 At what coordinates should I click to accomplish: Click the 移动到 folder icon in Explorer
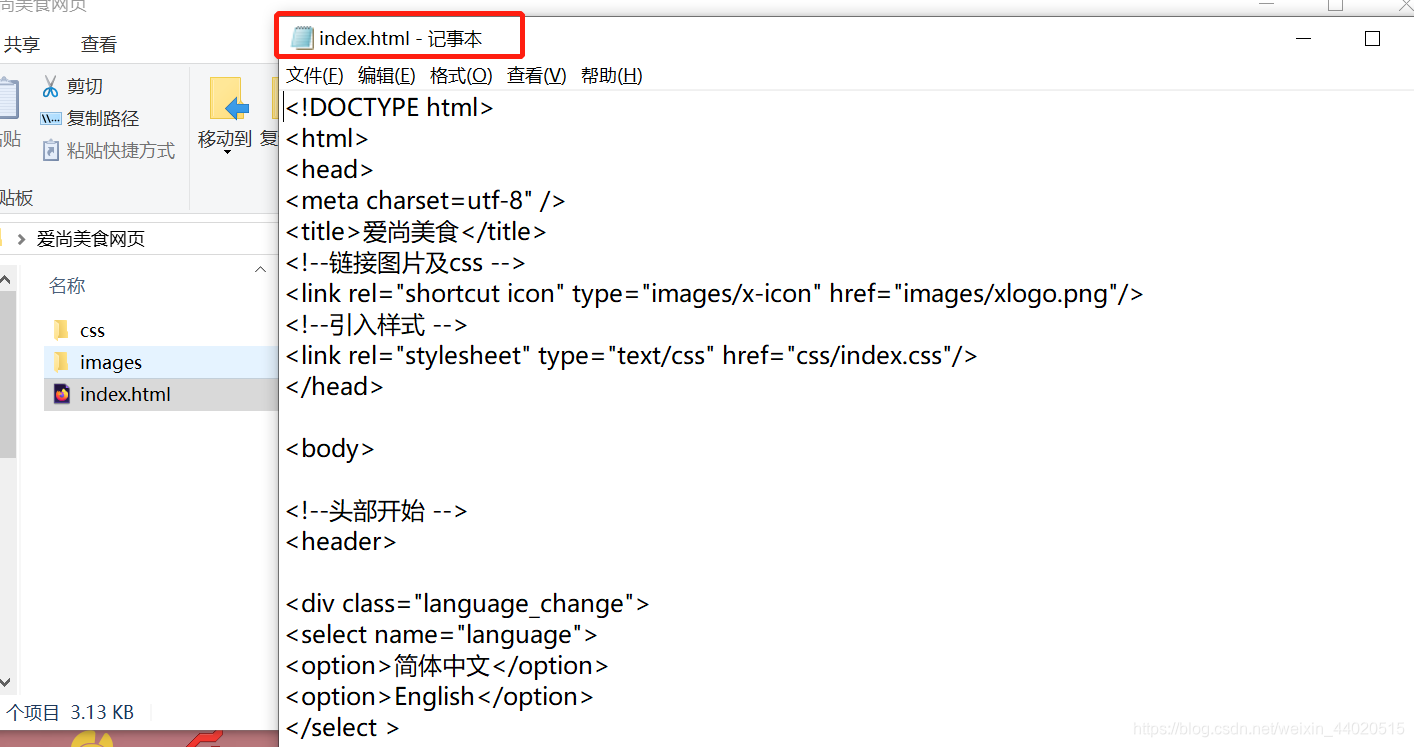point(228,99)
